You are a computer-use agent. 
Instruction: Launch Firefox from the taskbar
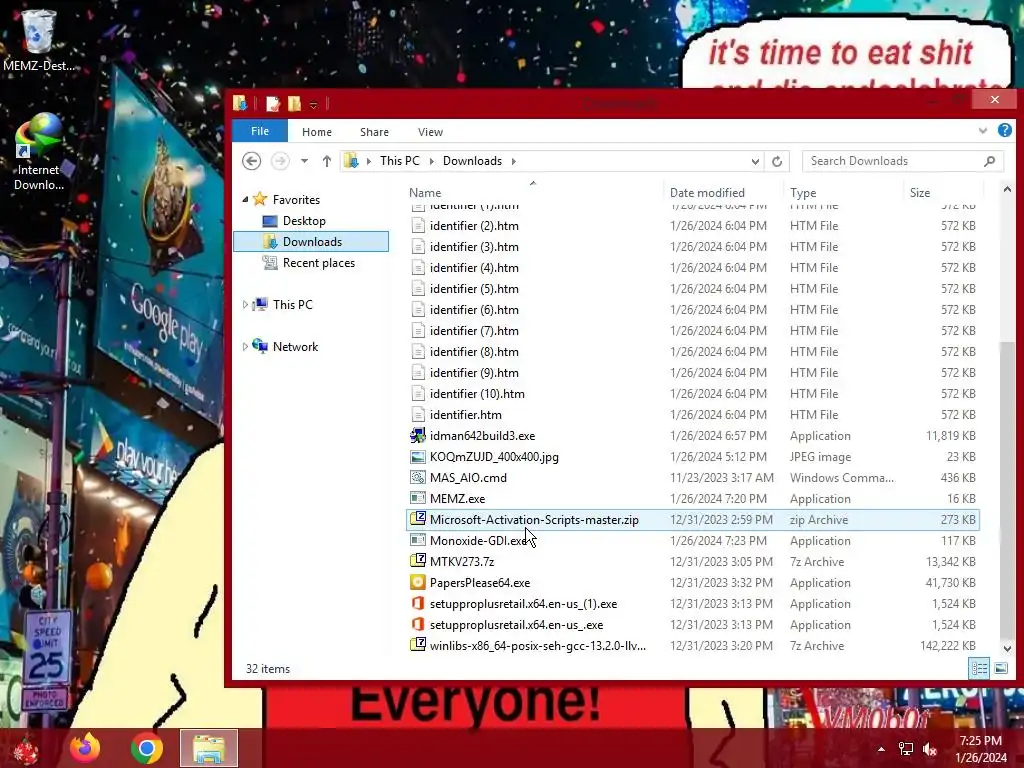click(x=85, y=748)
